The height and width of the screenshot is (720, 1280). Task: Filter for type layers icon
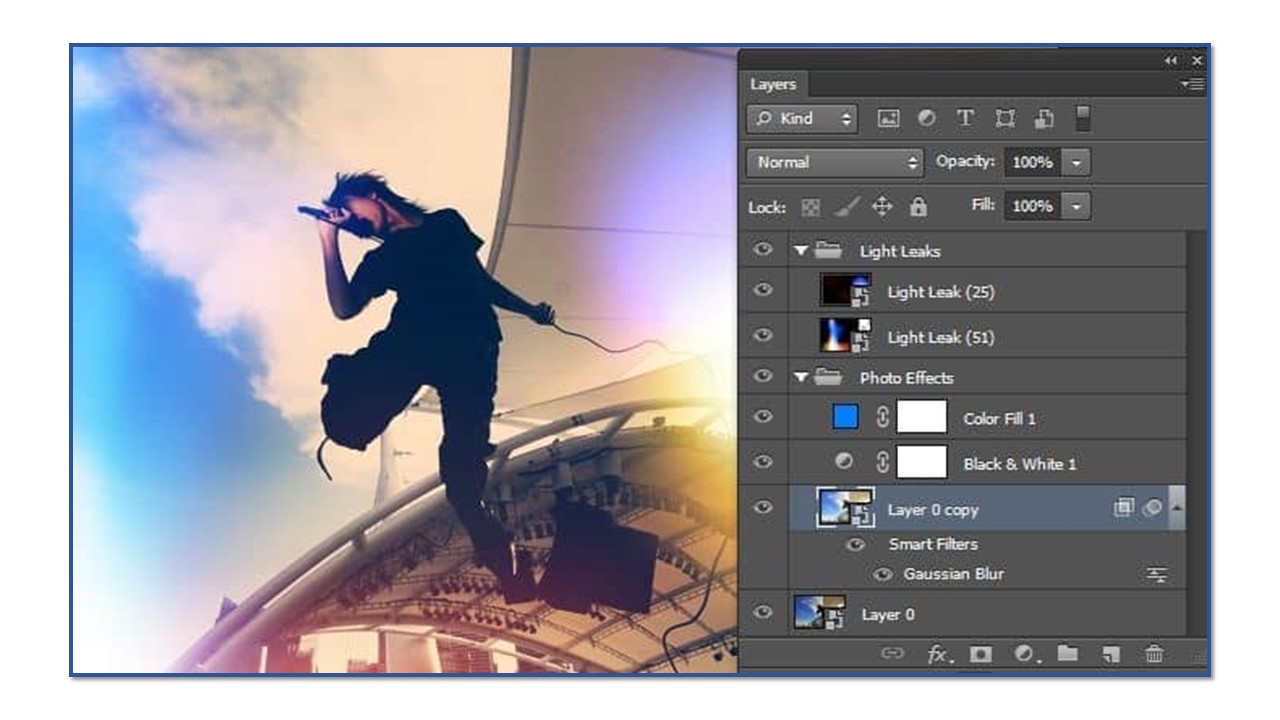[x=965, y=119]
